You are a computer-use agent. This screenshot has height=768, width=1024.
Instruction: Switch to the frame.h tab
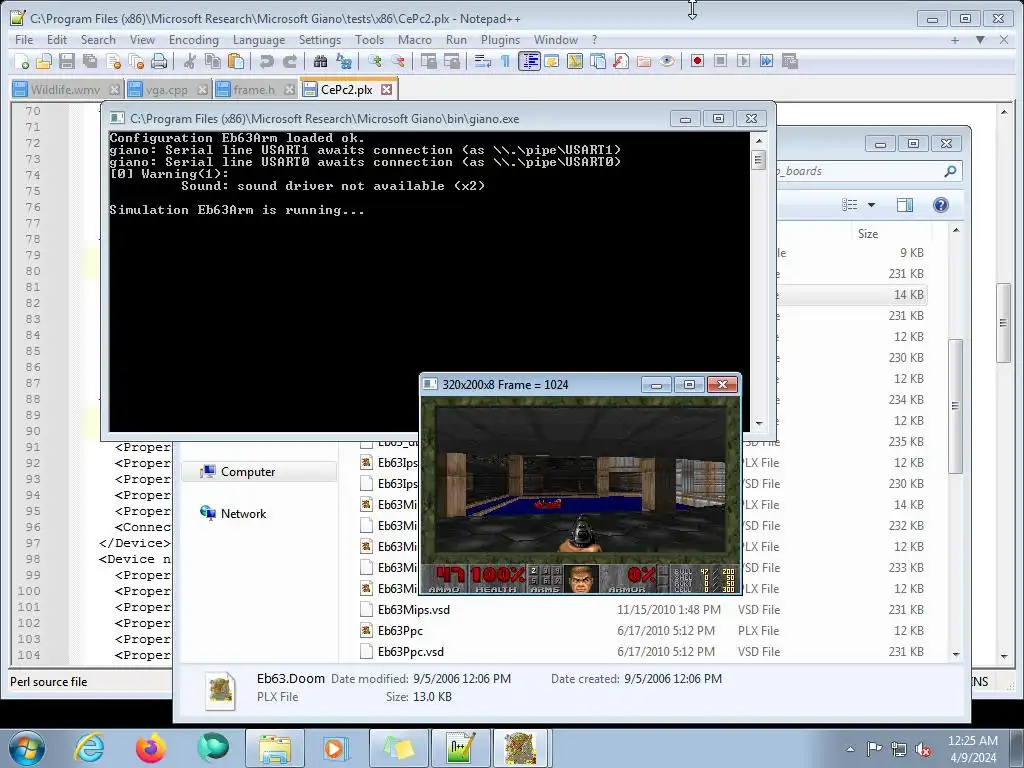(254, 89)
